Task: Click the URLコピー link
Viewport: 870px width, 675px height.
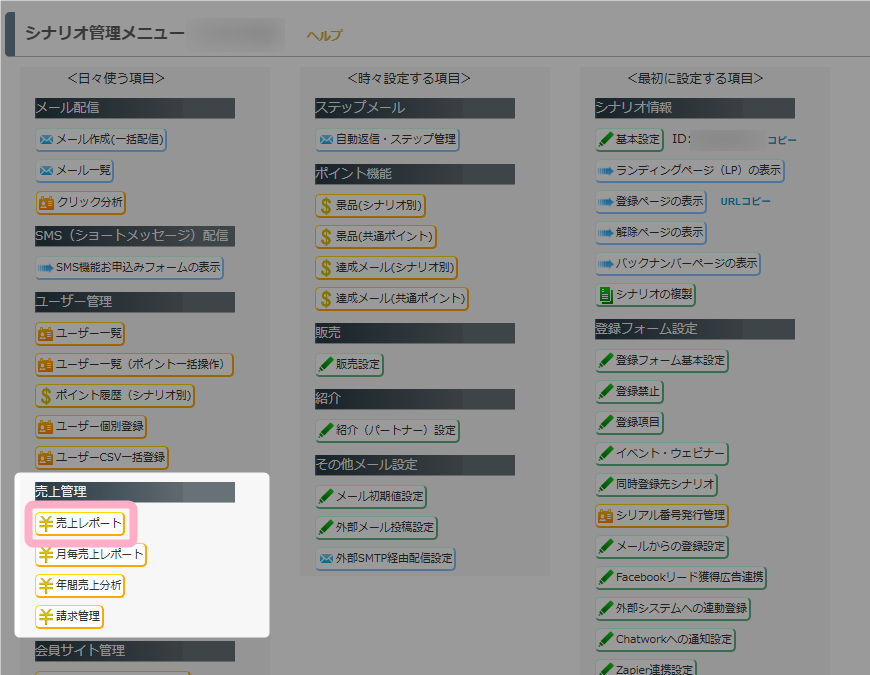Action: pos(745,201)
